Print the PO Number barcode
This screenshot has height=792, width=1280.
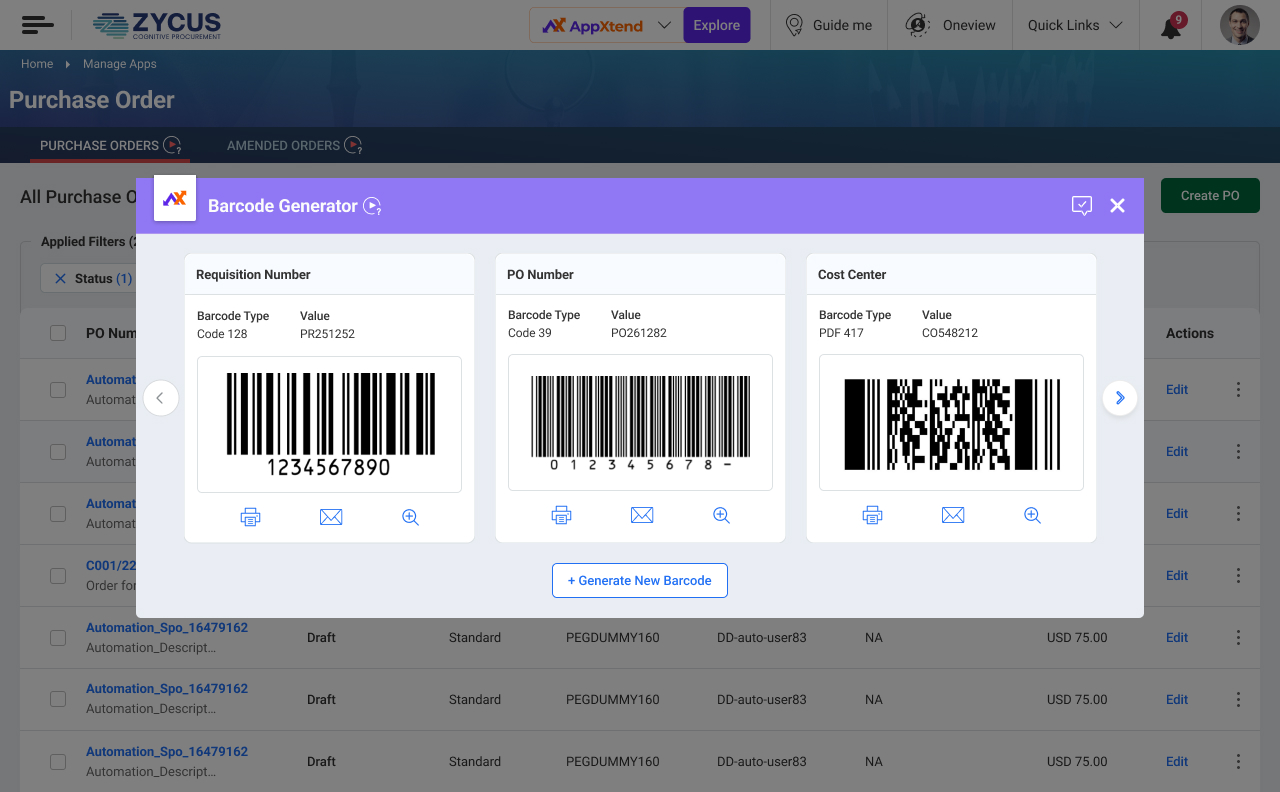point(561,515)
